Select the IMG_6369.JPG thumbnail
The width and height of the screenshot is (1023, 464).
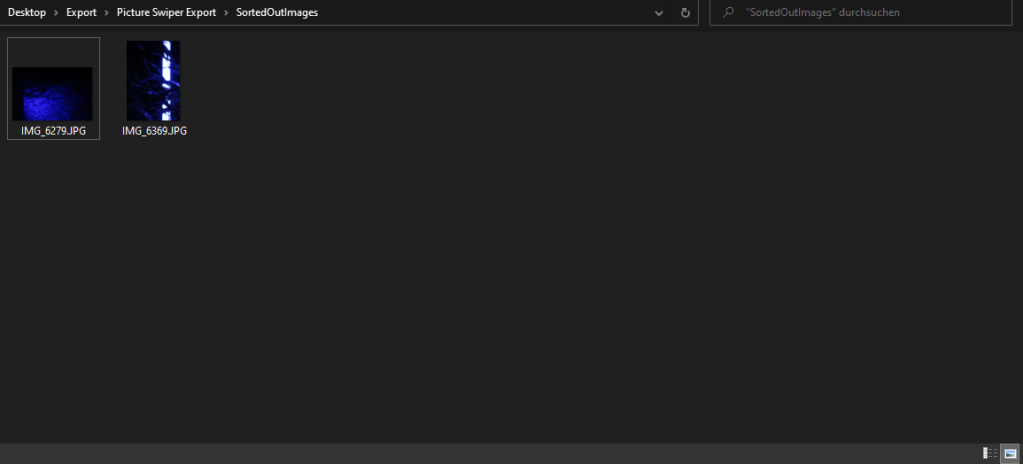pyautogui.click(x=153, y=80)
